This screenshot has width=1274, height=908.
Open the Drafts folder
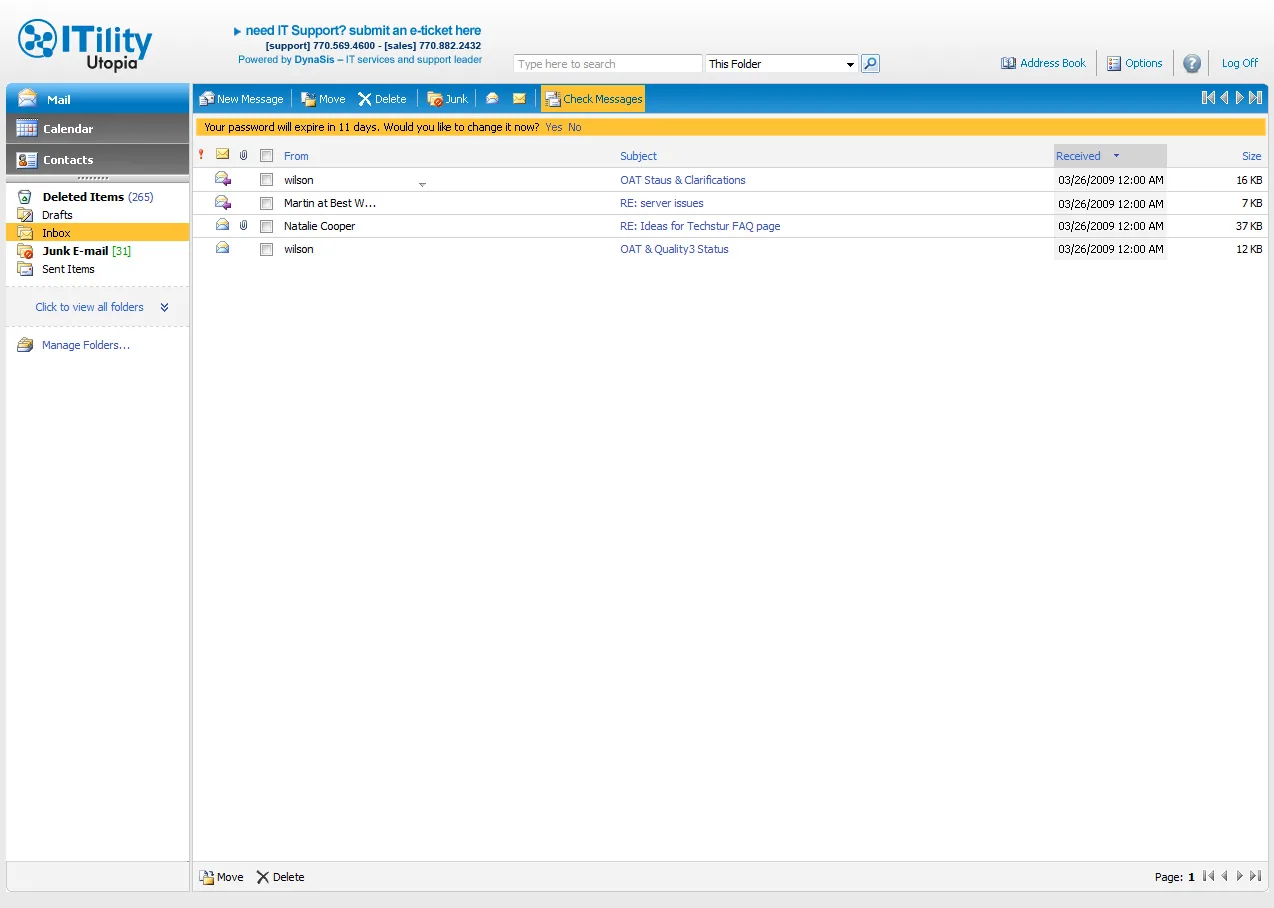pyautogui.click(x=57, y=215)
